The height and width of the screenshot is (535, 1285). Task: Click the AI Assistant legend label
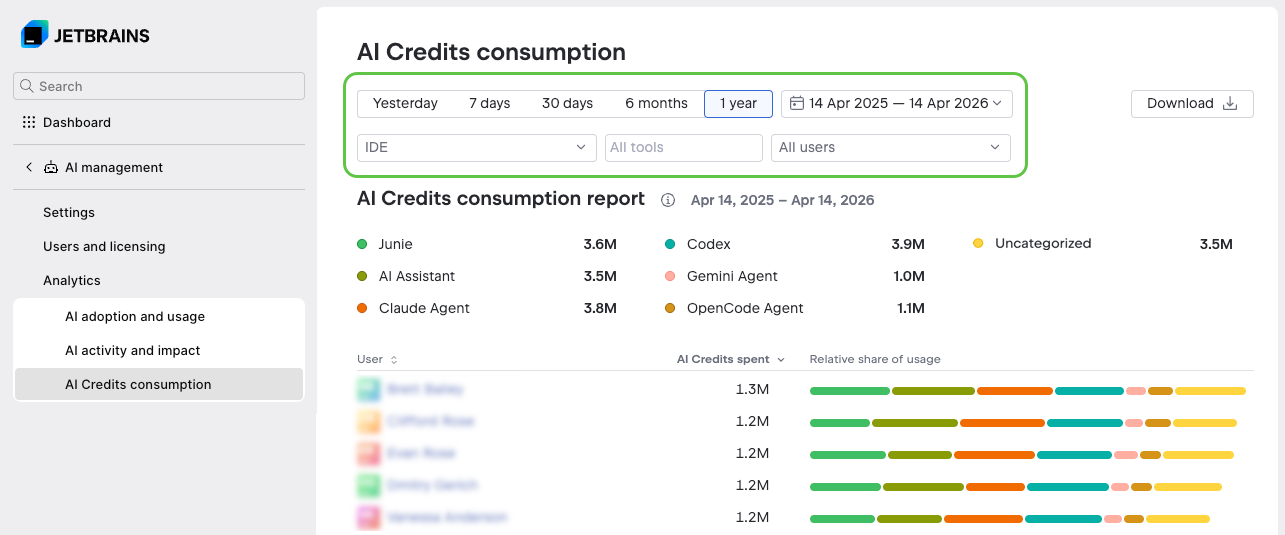(x=417, y=276)
